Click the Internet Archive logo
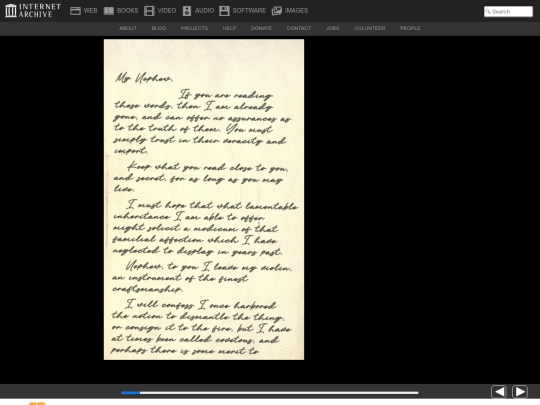The height and width of the screenshot is (405, 540). (33, 11)
